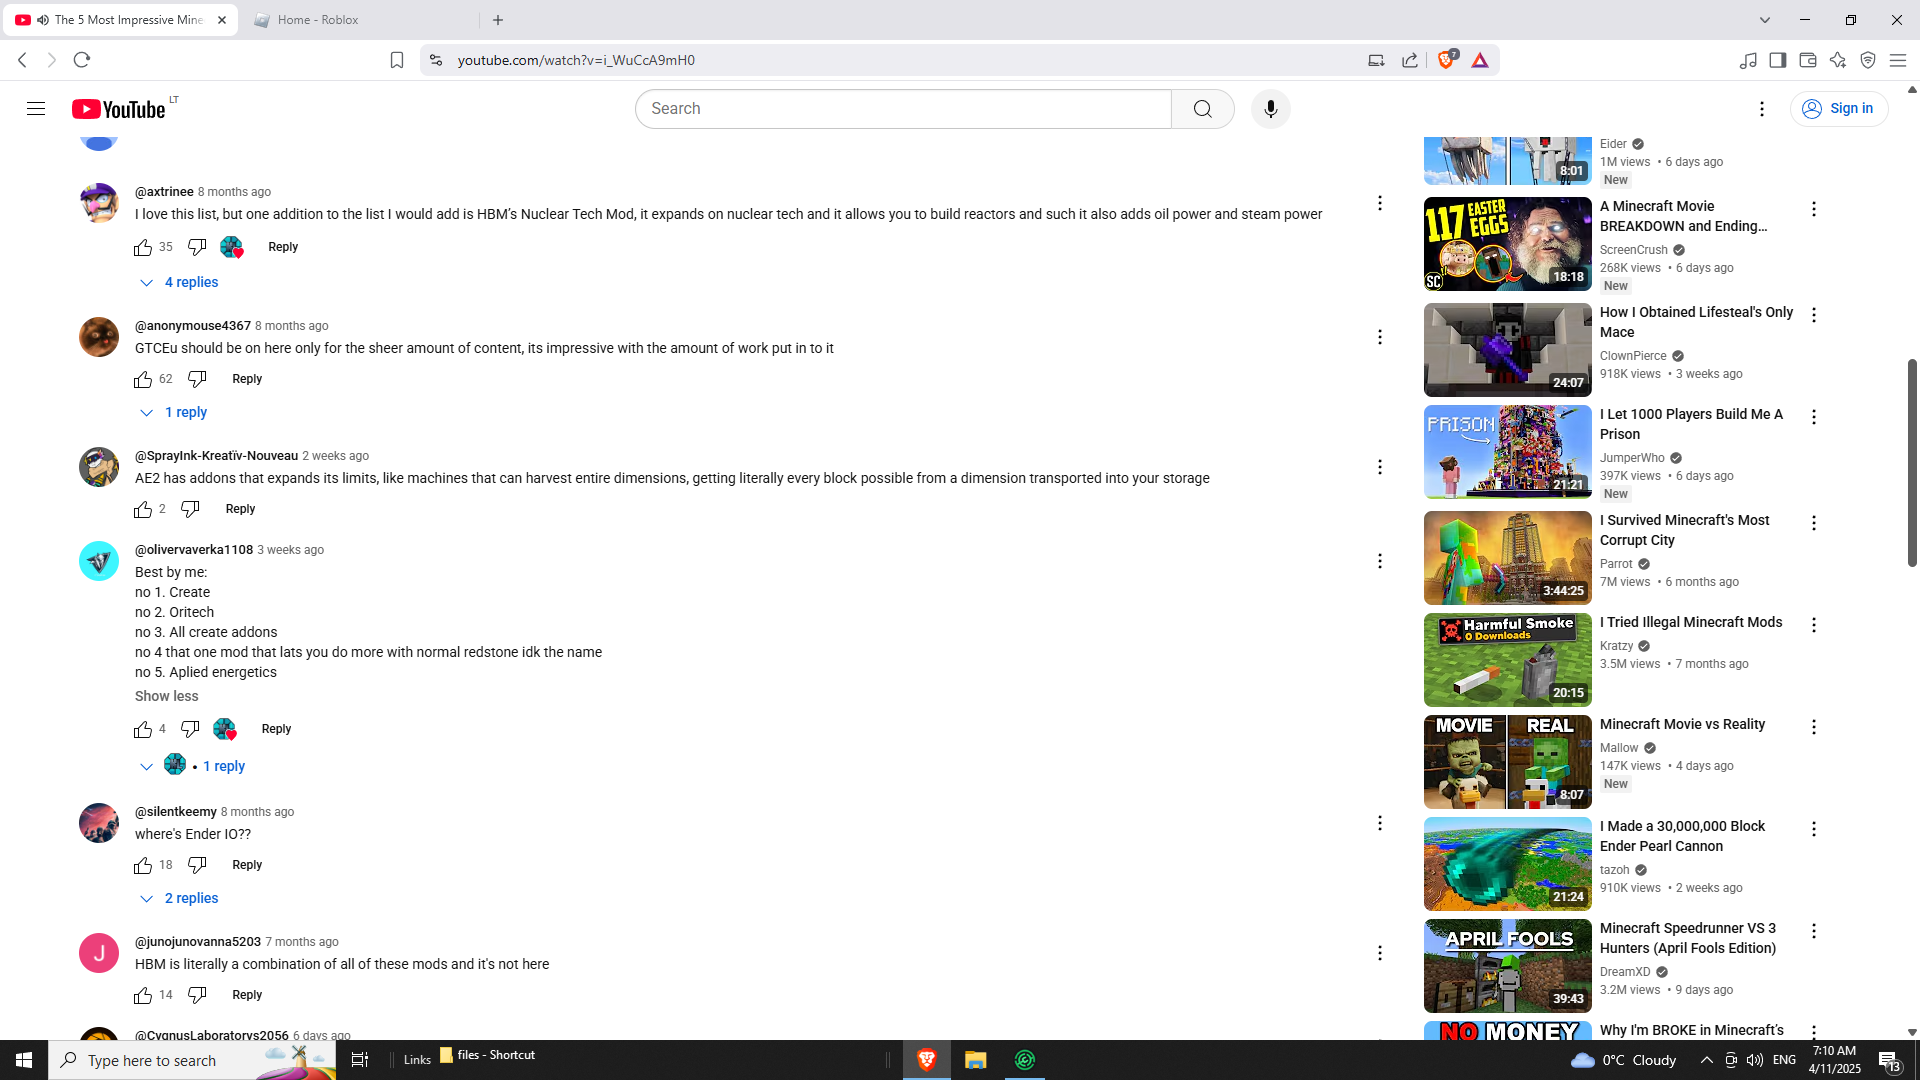Click the Brave Shields lion icon
The width and height of the screenshot is (1920, 1080).
click(x=1445, y=60)
